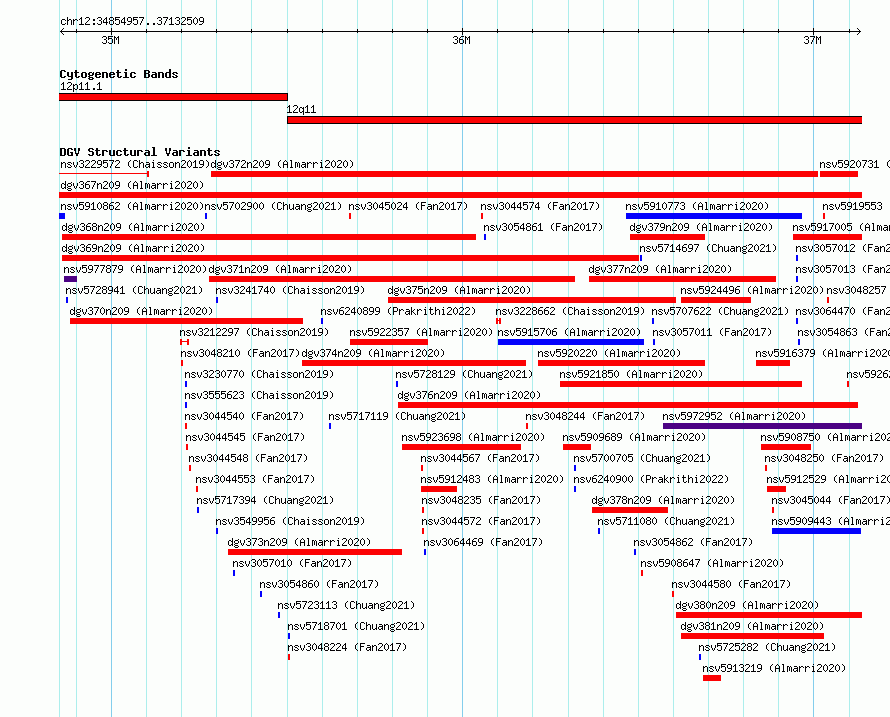Select nsv5700705 (Chuang2021) label
890x717 pixels.
[642, 458]
